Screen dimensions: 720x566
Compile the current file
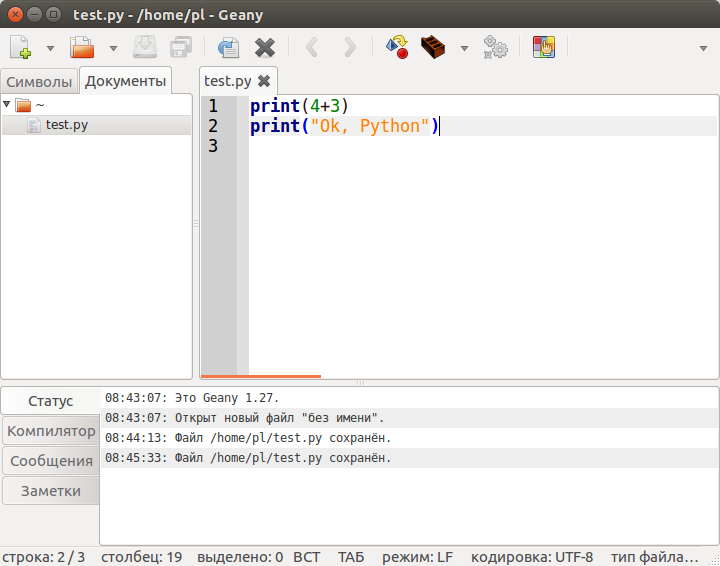pyautogui.click(x=396, y=47)
